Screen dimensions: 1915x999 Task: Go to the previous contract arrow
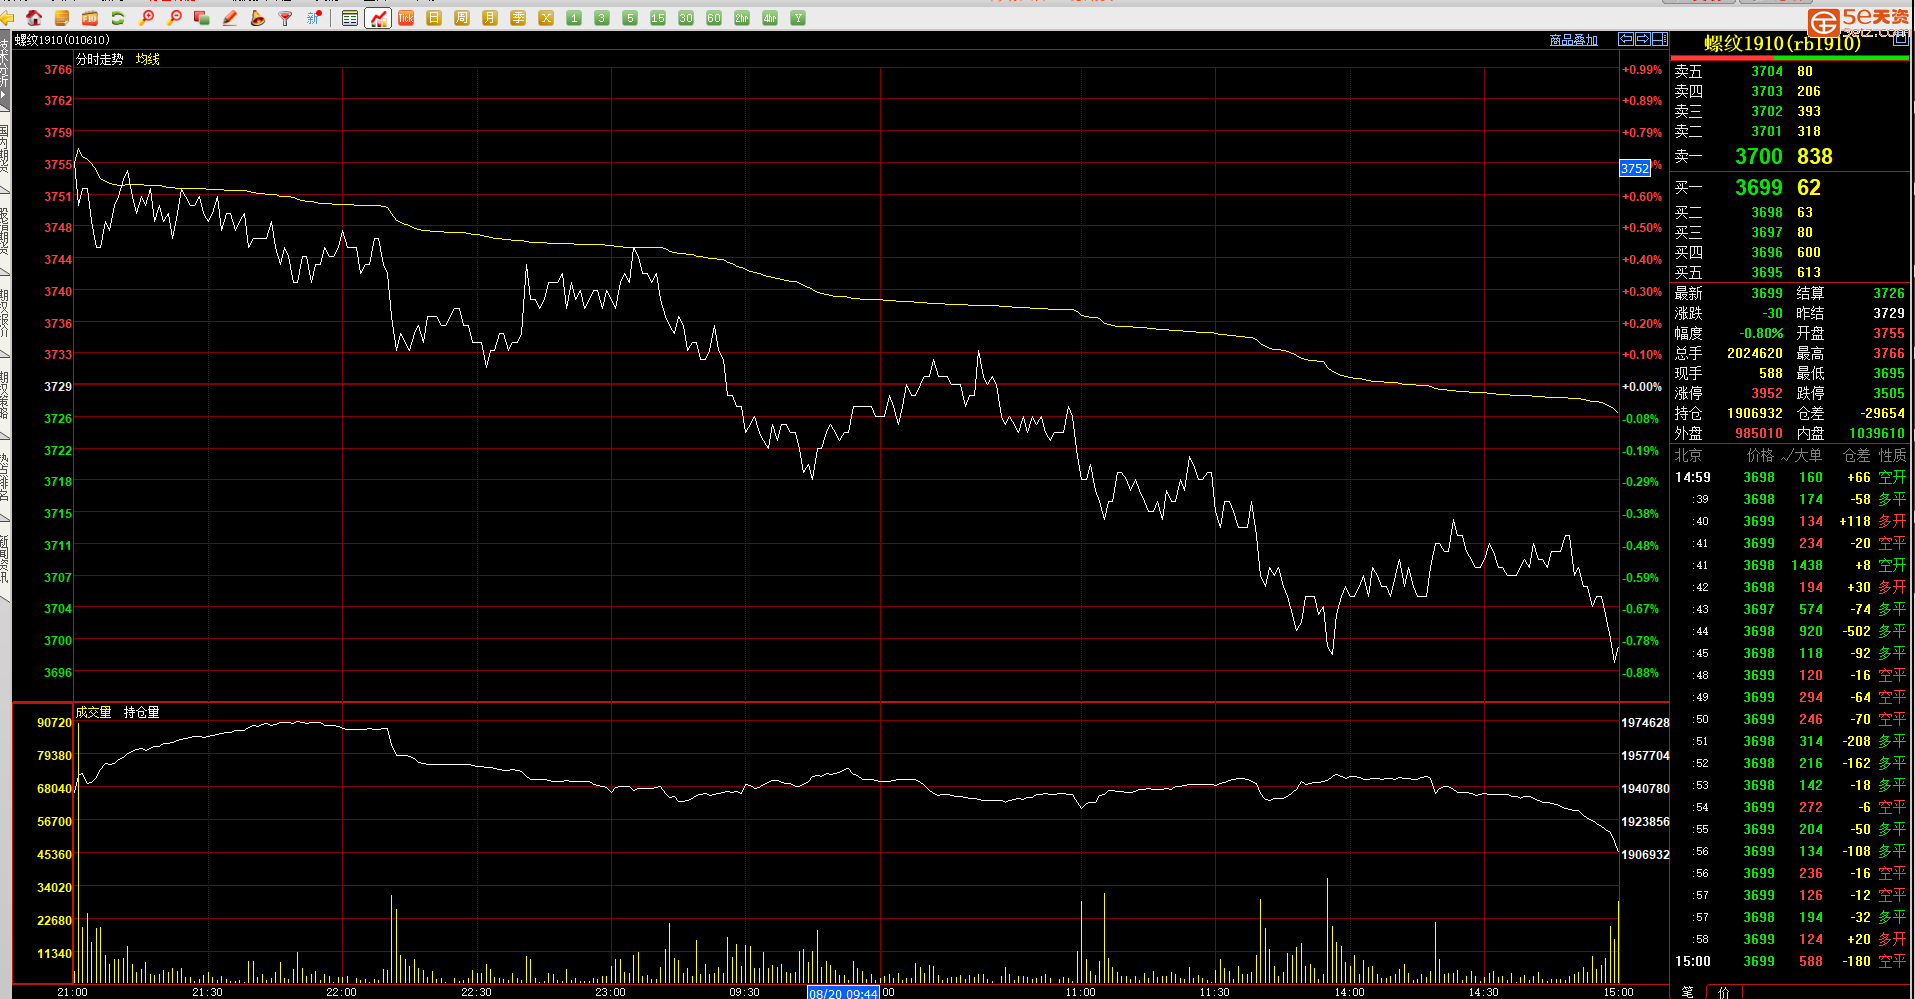1626,39
